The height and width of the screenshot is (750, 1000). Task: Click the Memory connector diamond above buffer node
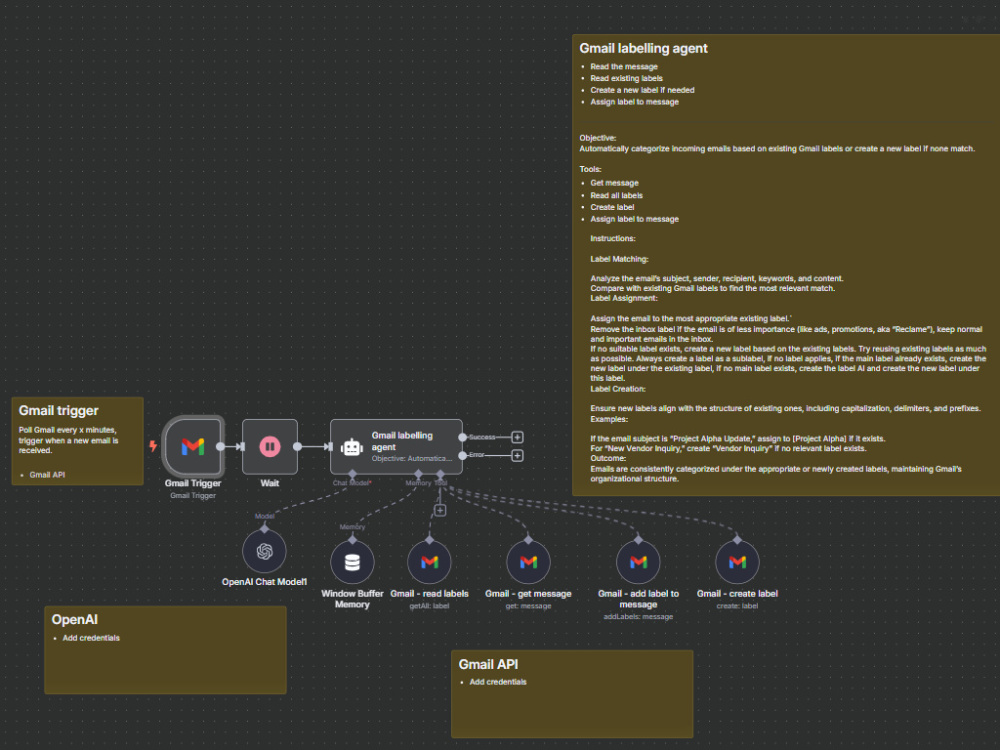pyautogui.click(x=352, y=540)
